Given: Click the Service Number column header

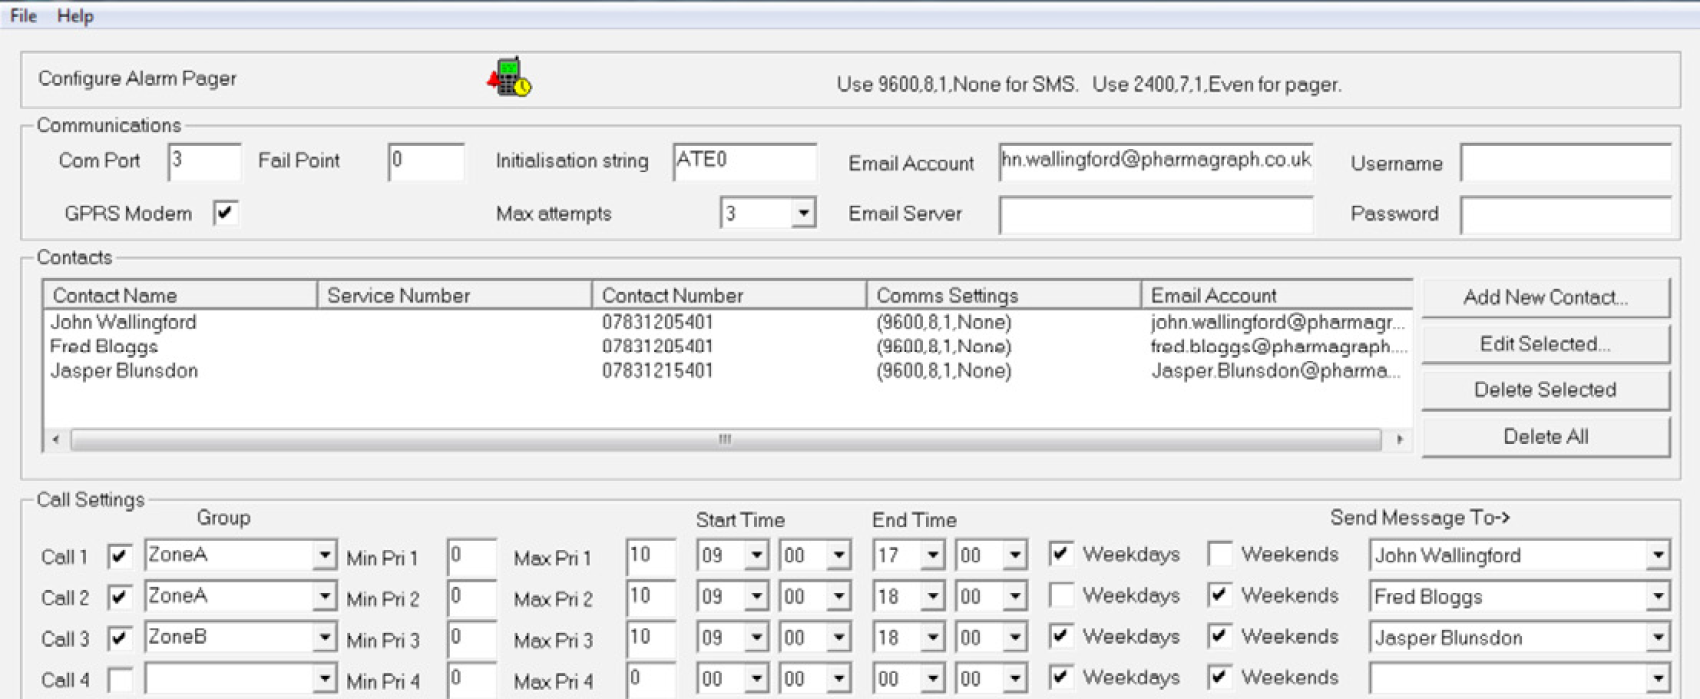Looking at the screenshot, I should coord(454,295).
